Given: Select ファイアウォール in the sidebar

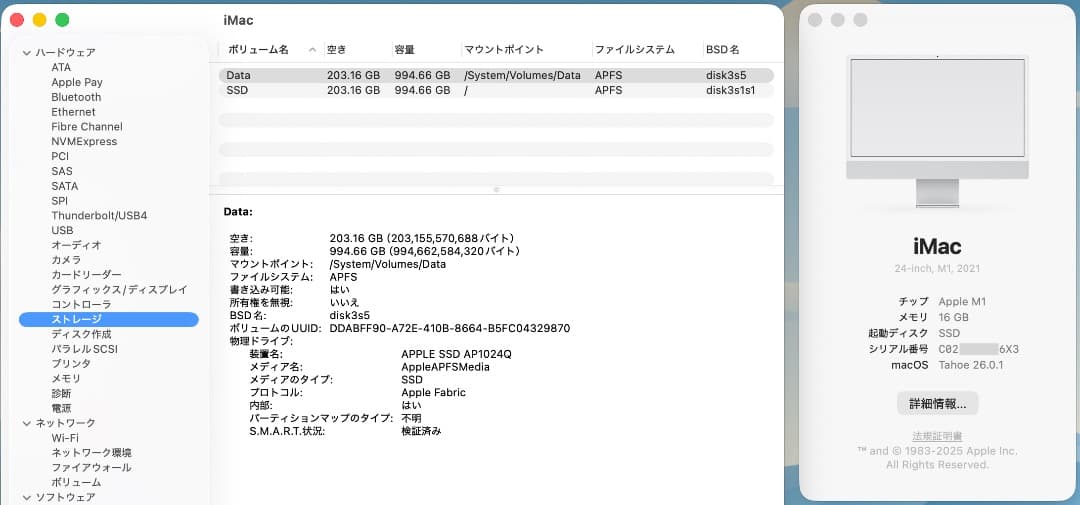Looking at the screenshot, I should click(92, 467).
